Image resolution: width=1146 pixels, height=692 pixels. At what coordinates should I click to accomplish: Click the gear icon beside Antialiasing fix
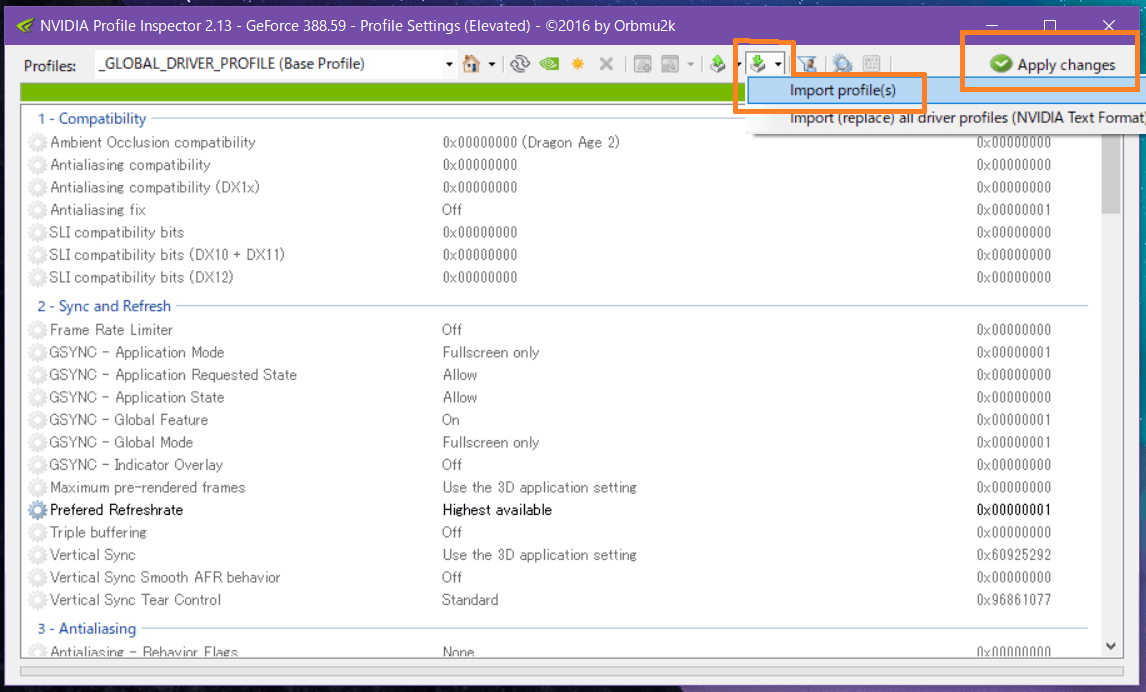[x=37, y=210]
